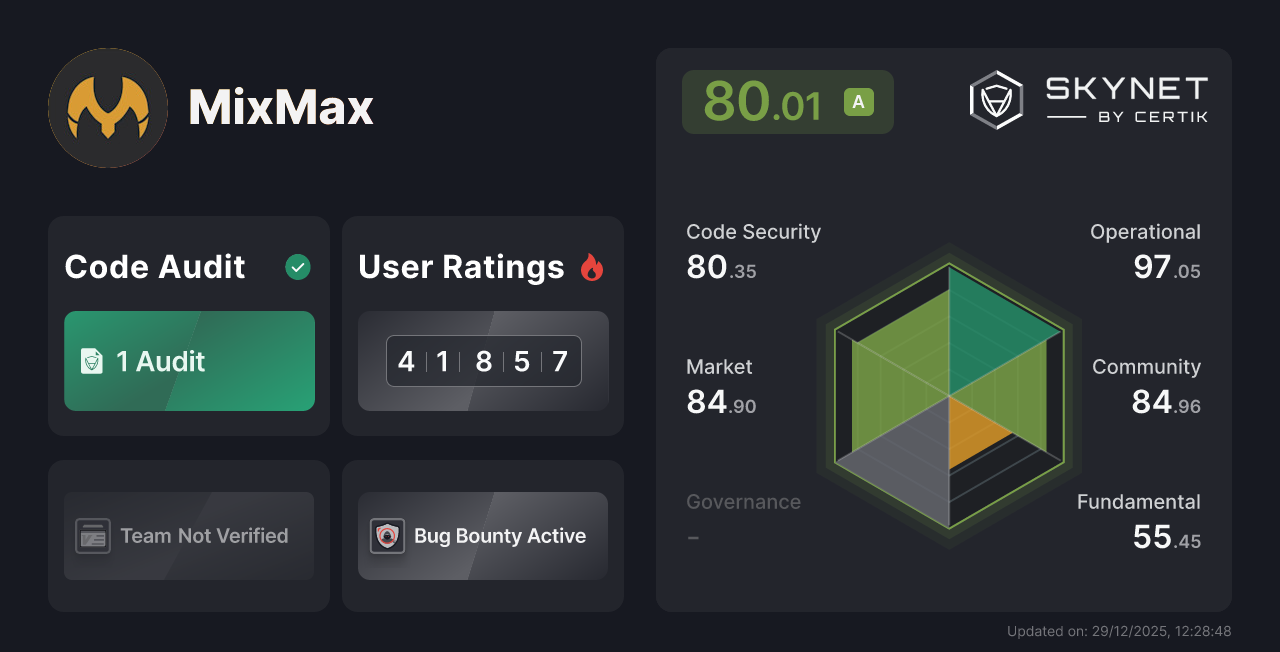
Task: Select the green checkmark on Code Audit
Action: tap(297, 266)
